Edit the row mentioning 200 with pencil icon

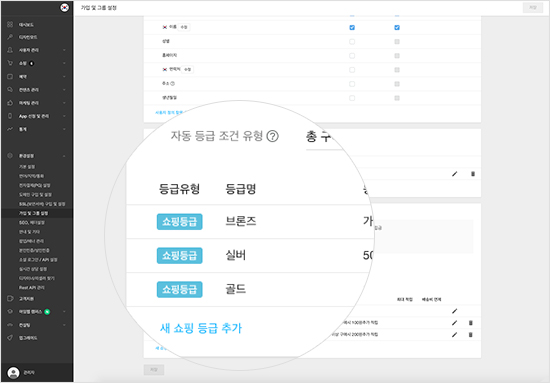[x=455, y=335]
